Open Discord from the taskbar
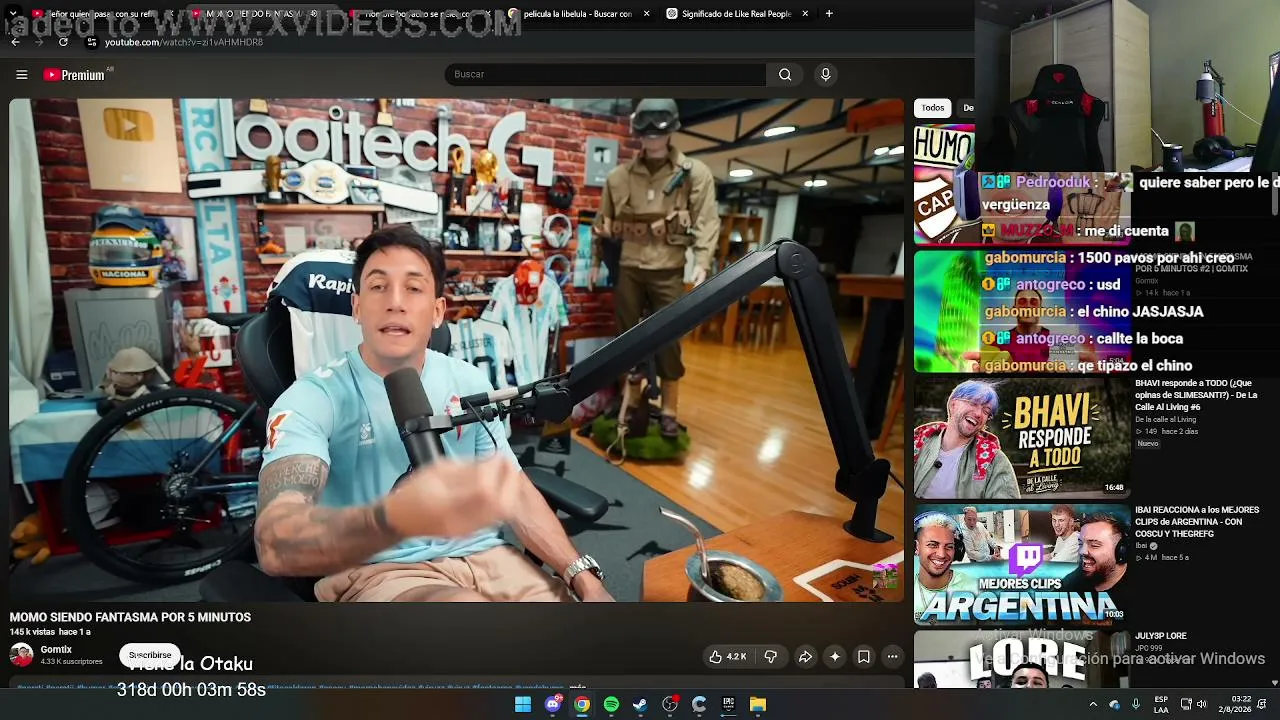The height and width of the screenshot is (720, 1280). coord(553,705)
